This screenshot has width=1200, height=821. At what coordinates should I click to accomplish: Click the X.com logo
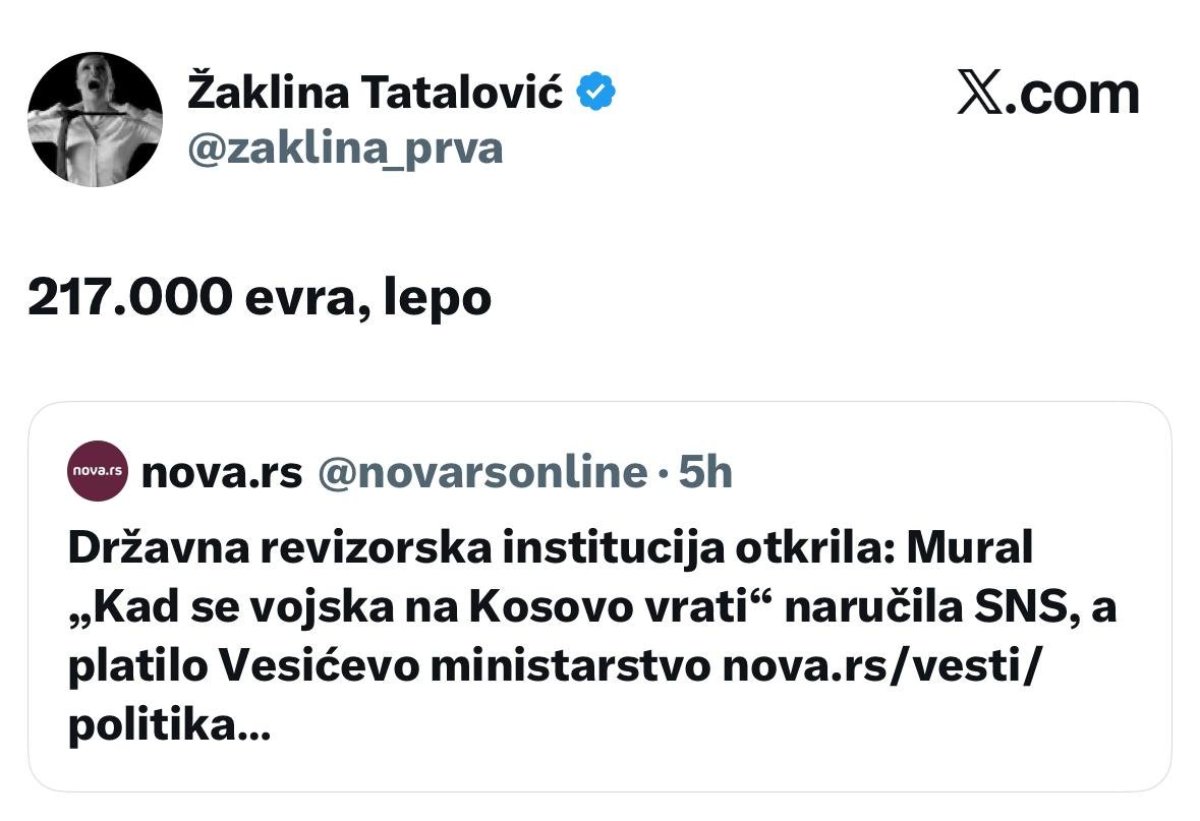pos(1048,95)
